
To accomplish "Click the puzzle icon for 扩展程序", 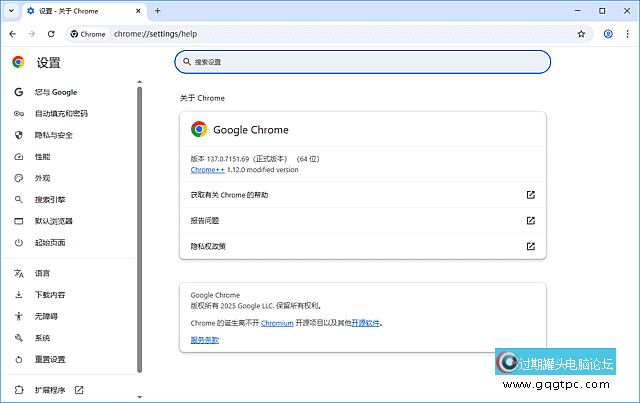I will coord(19,390).
